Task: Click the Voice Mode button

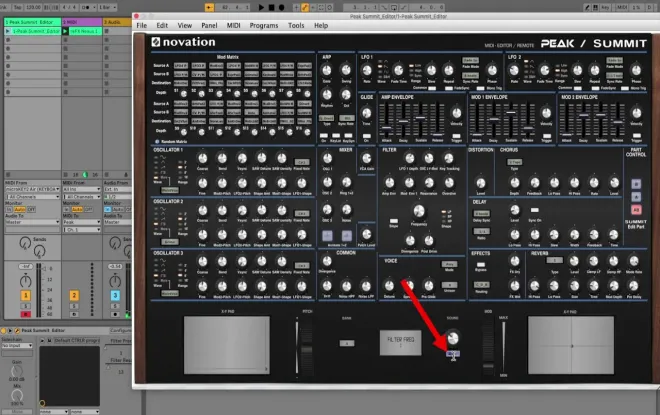Action: point(449,264)
